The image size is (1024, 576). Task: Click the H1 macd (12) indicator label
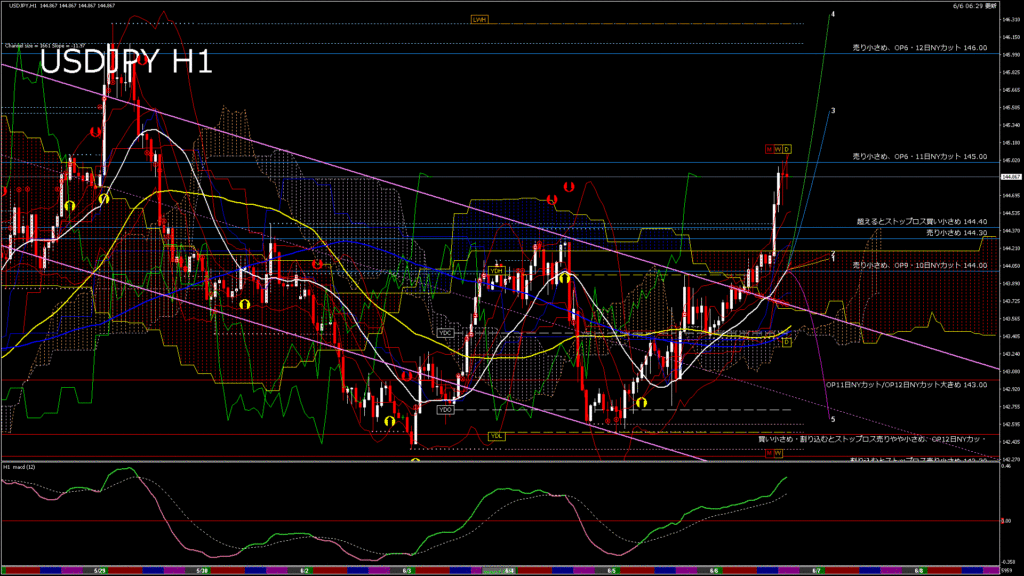point(20,468)
